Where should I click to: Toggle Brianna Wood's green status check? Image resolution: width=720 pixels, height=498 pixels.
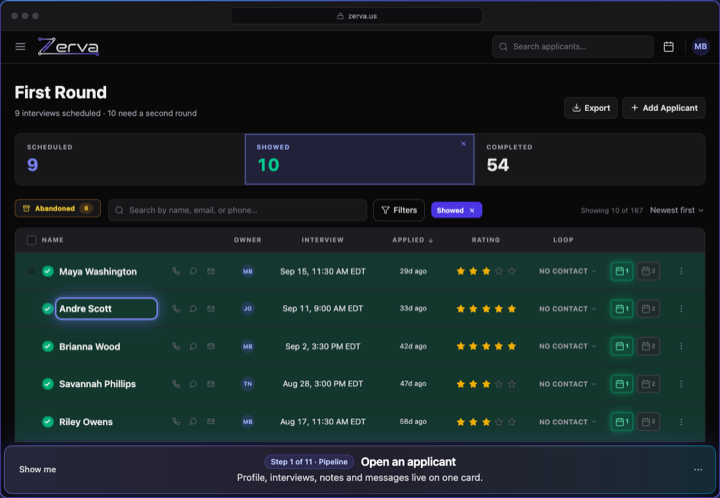point(48,346)
